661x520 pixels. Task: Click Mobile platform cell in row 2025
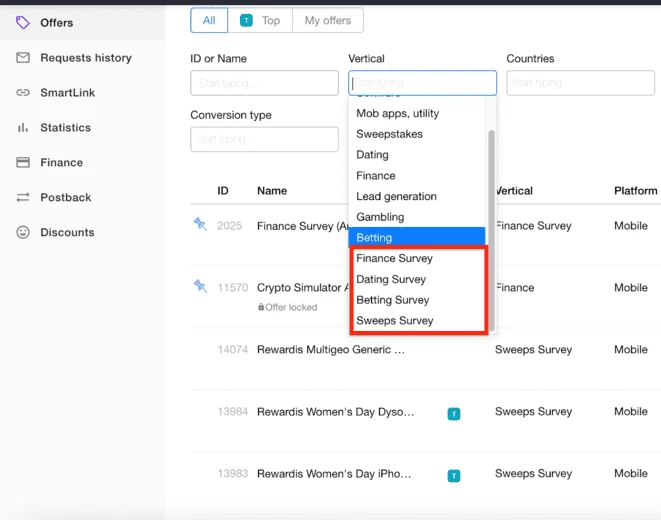pos(631,226)
